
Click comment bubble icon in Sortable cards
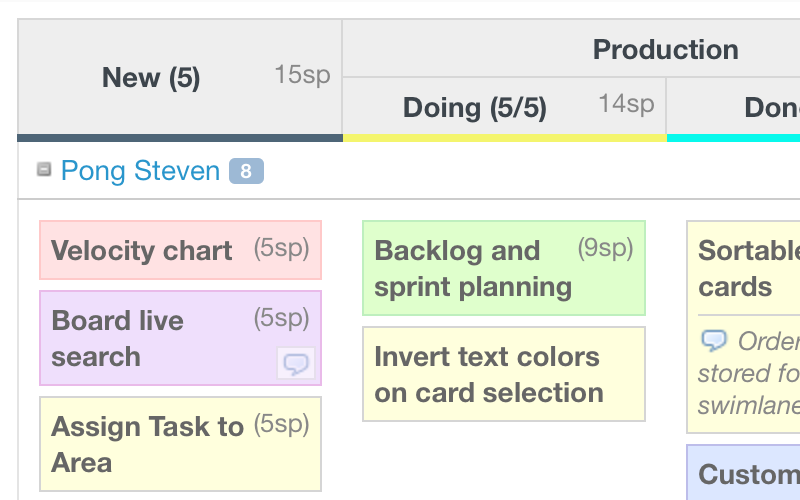713,341
